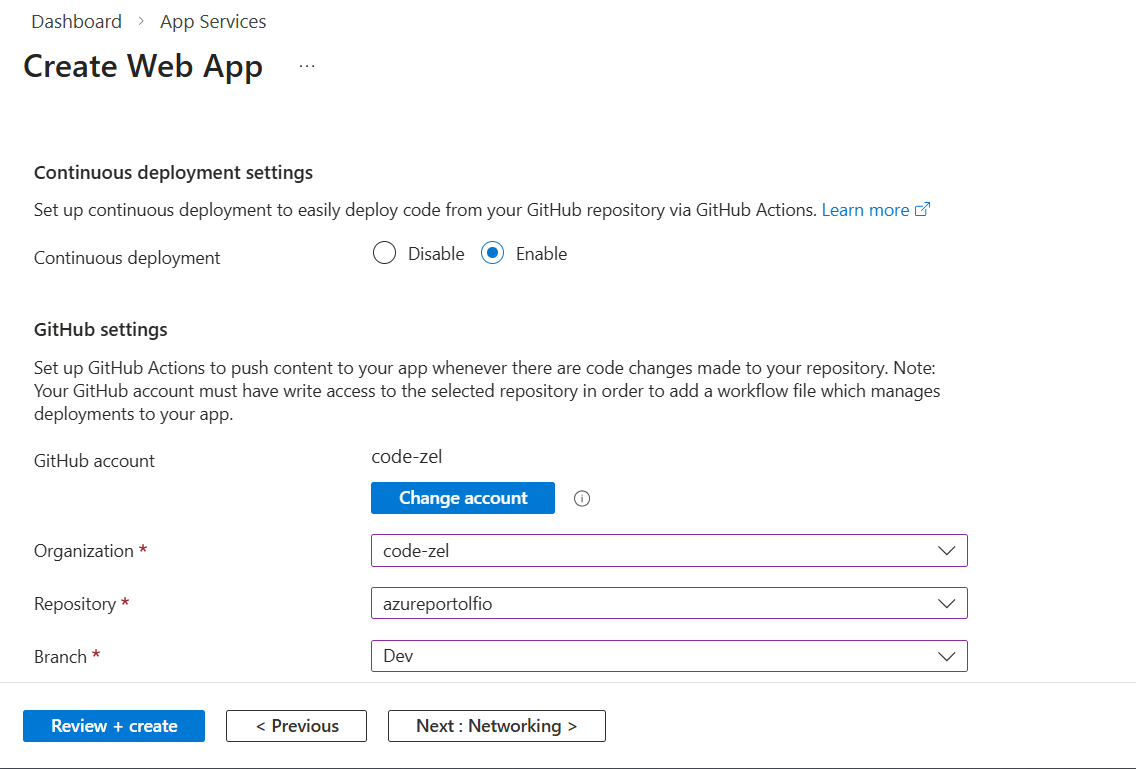This screenshot has width=1136, height=769.
Task: Open the Repository dropdown showing azureportolfio
Action: pyautogui.click(x=668, y=604)
